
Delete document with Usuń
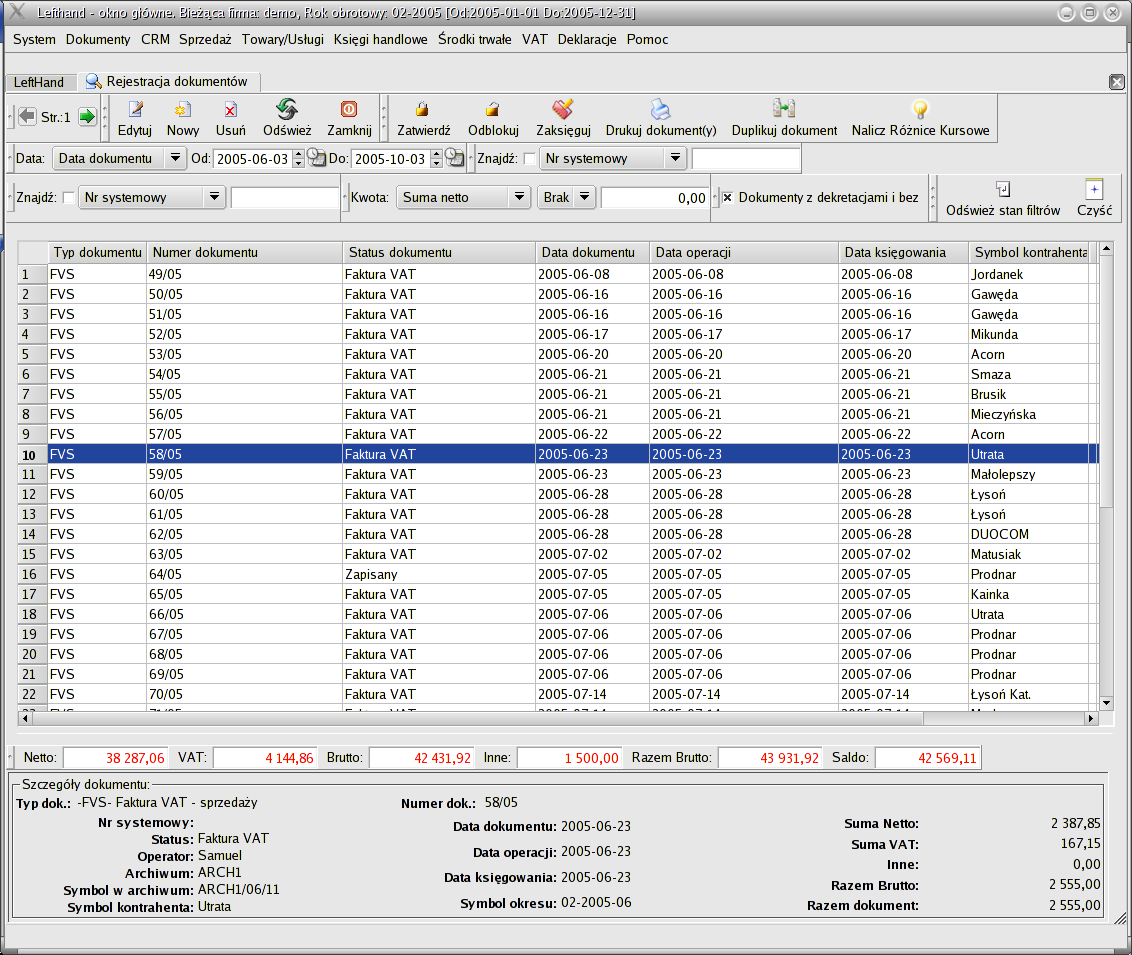tap(230, 119)
